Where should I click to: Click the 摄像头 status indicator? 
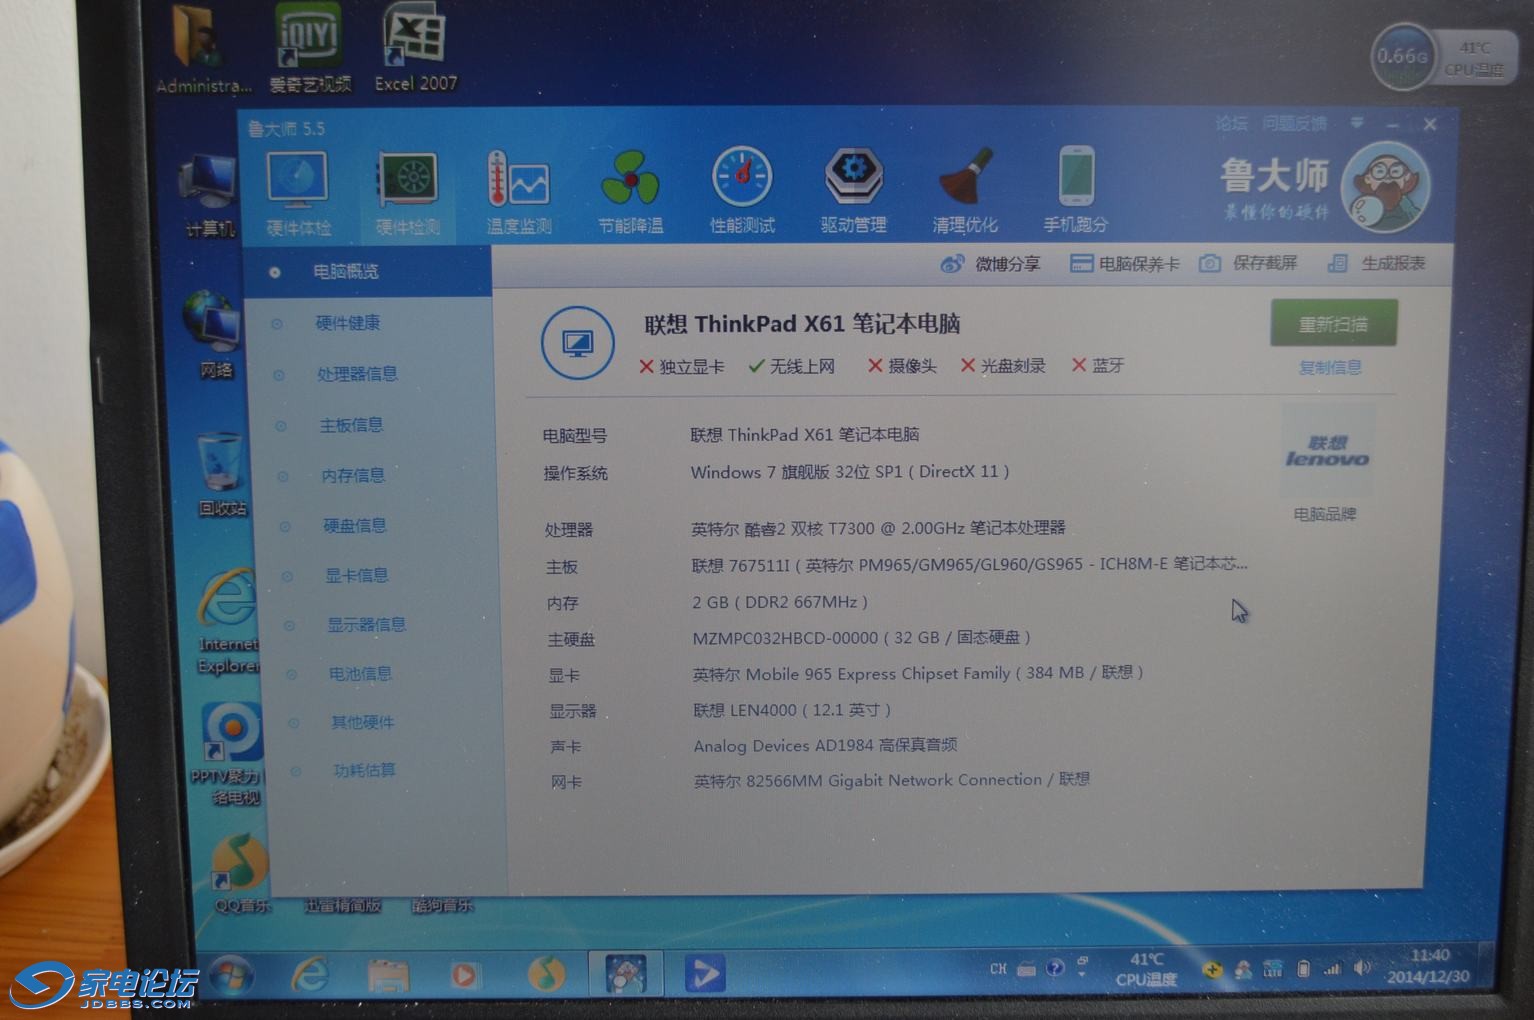pyautogui.click(x=901, y=365)
